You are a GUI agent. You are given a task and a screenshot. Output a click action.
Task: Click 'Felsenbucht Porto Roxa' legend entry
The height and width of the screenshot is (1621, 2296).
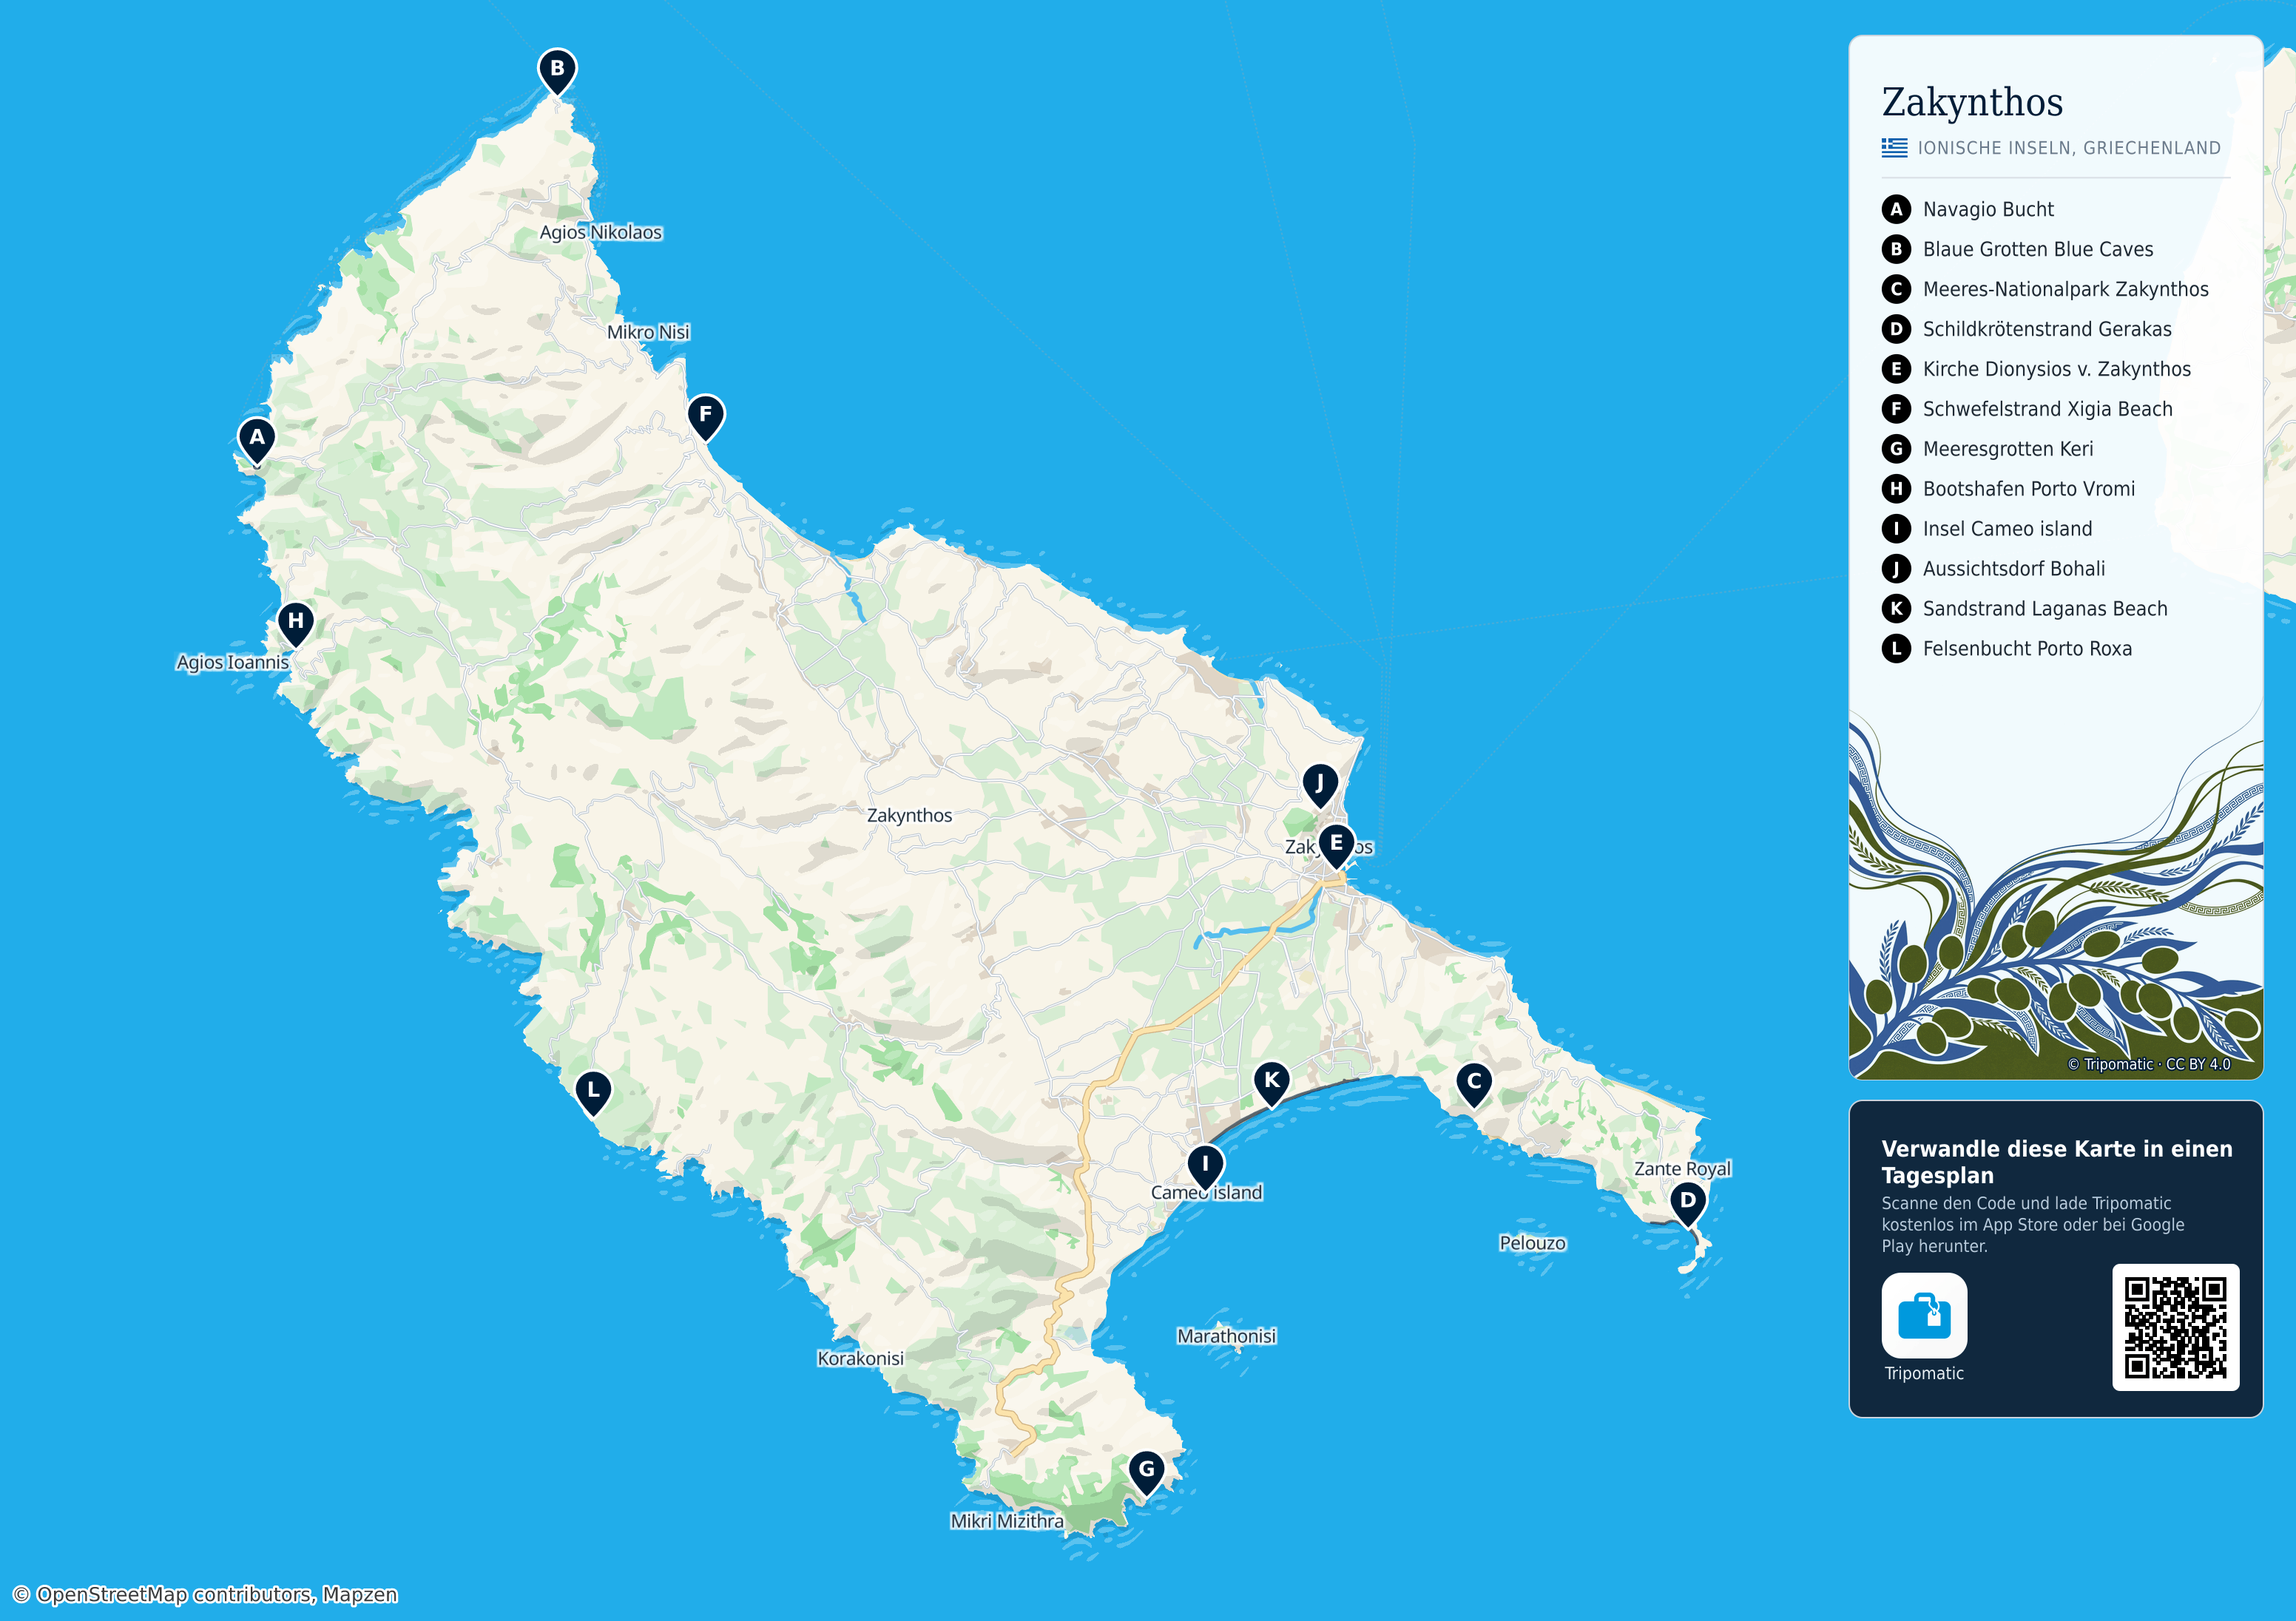[x=2027, y=649]
